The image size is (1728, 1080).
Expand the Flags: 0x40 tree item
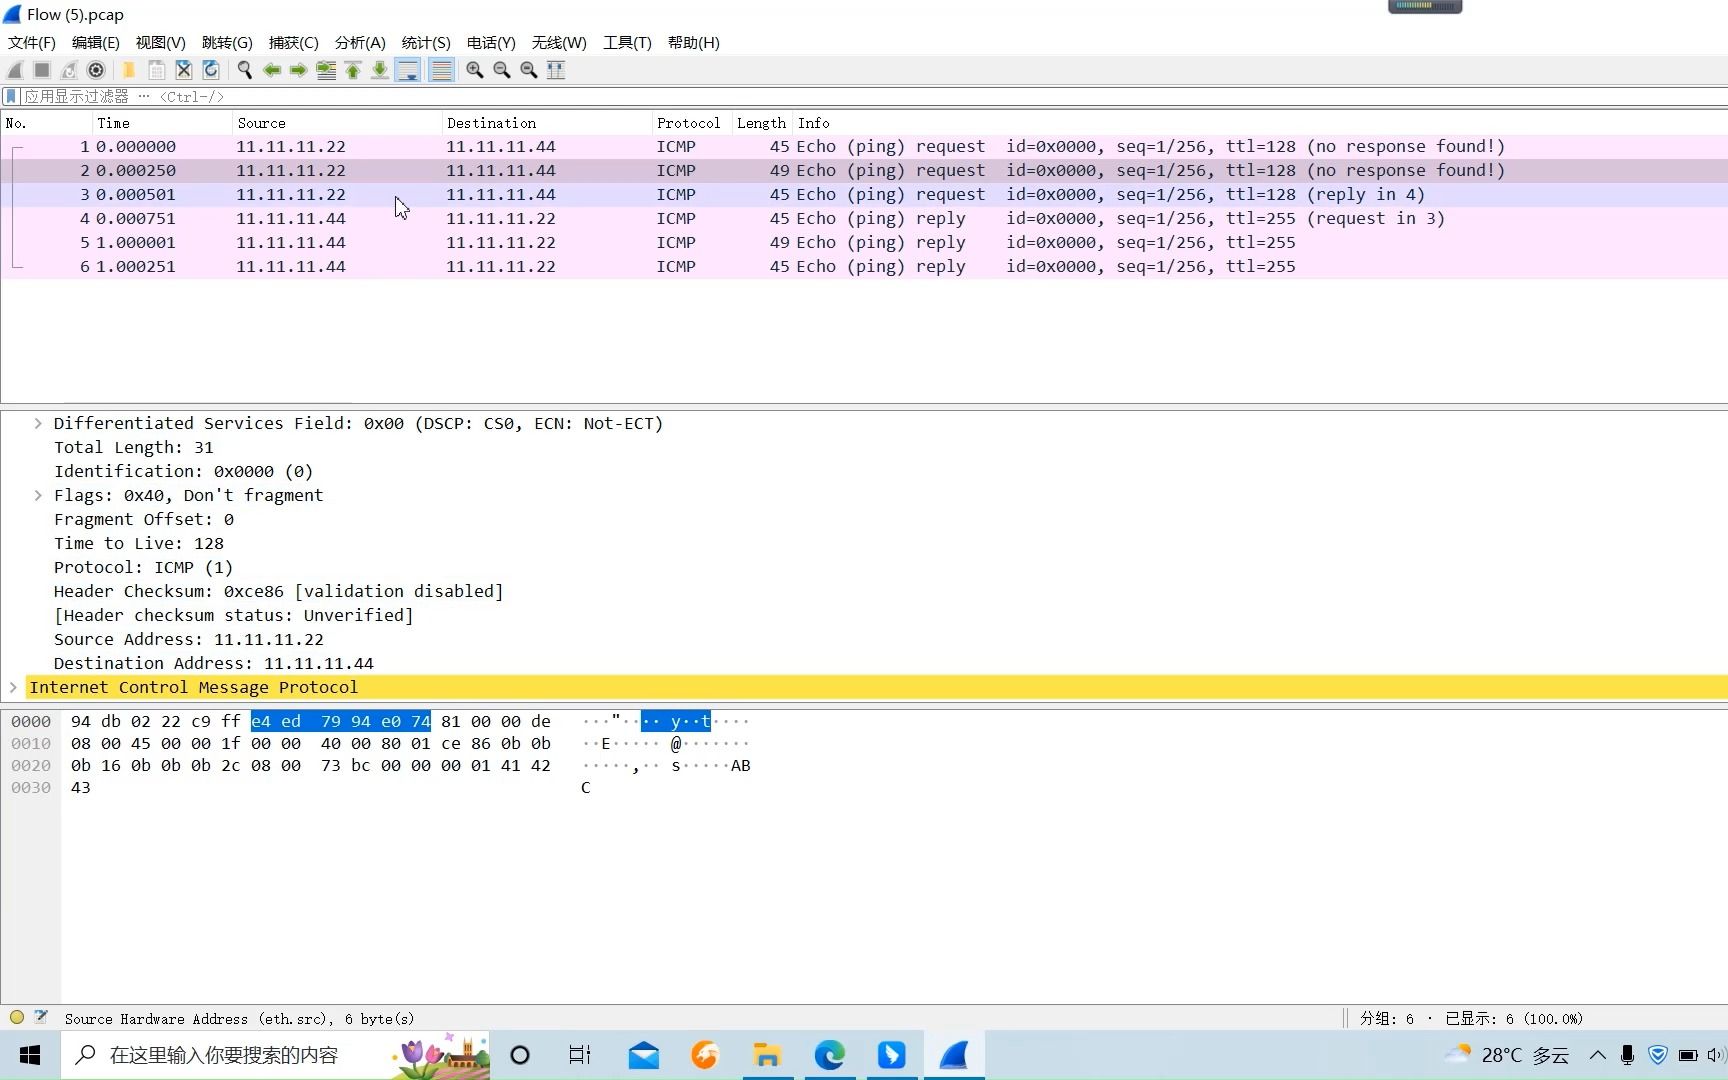[x=38, y=495]
